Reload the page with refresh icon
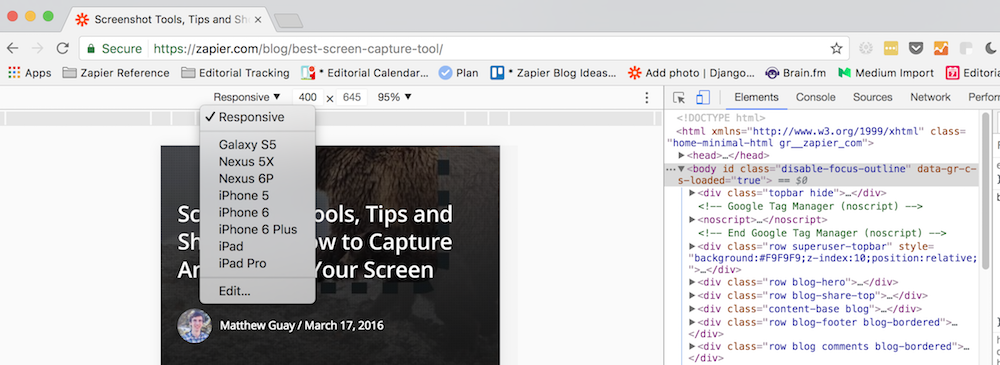The image size is (1000, 365). tap(62, 48)
